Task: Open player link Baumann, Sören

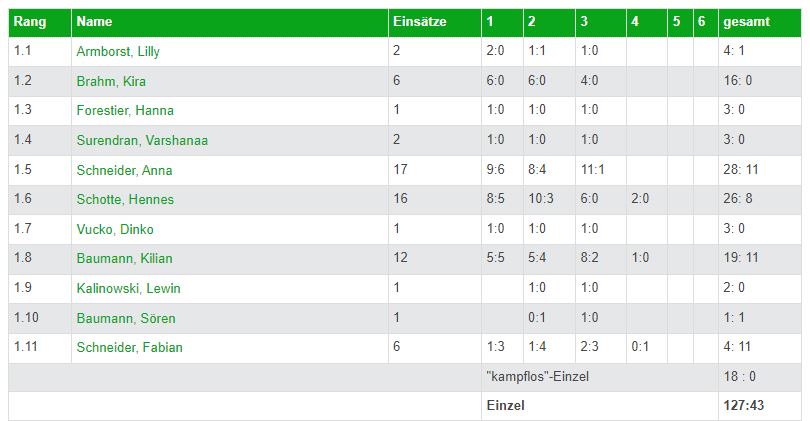Action: (126, 318)
